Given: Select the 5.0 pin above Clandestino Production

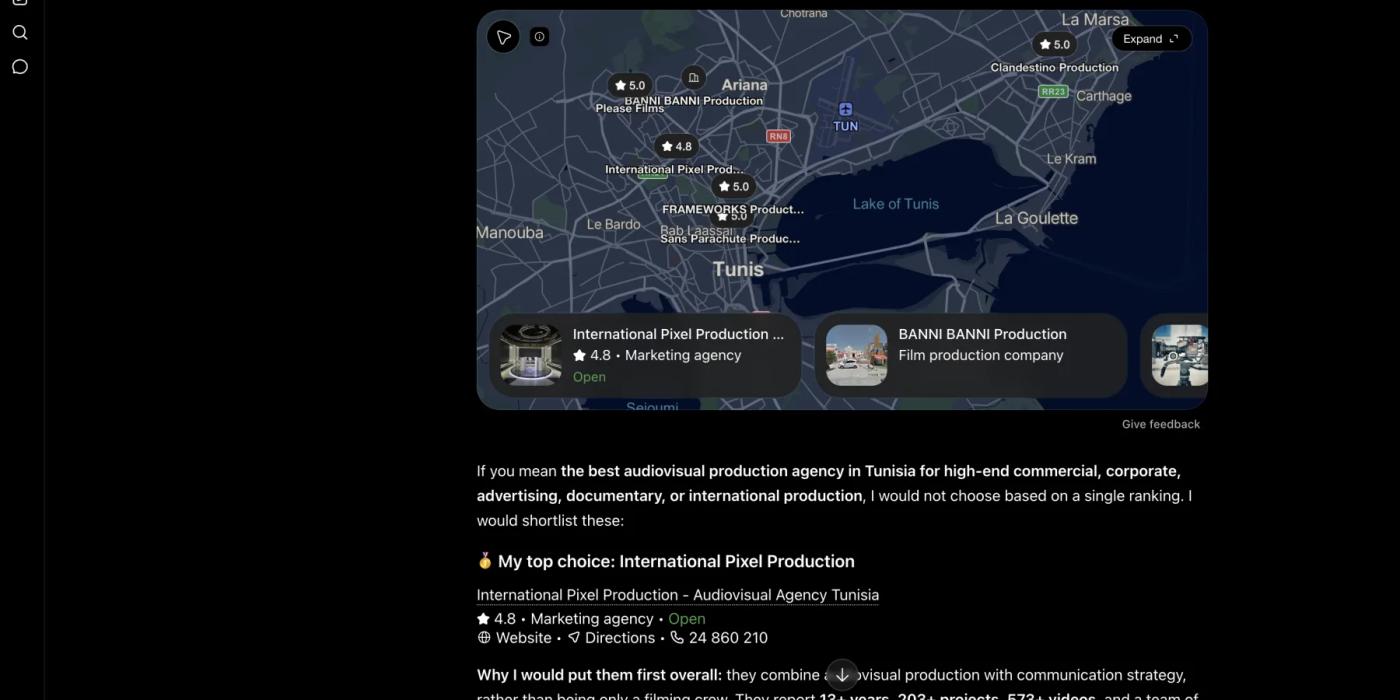Looking at the screenshot, I should tap(1054, 44).
